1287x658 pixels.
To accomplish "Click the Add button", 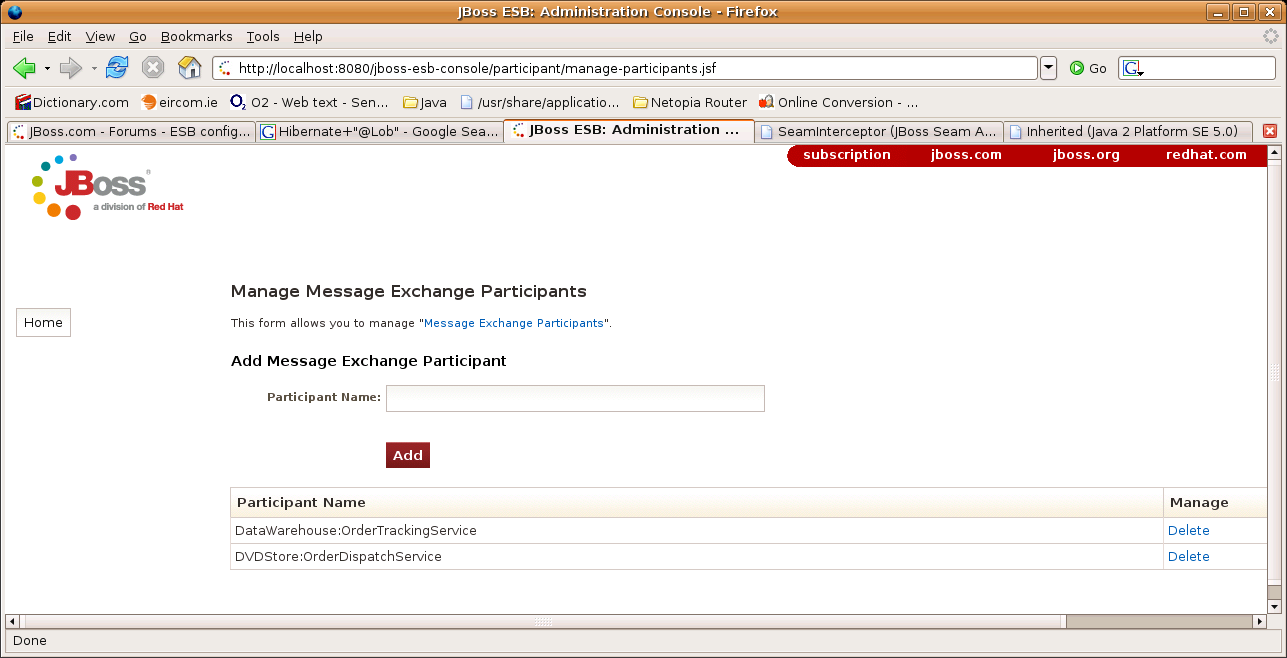I will coord(408,455).
